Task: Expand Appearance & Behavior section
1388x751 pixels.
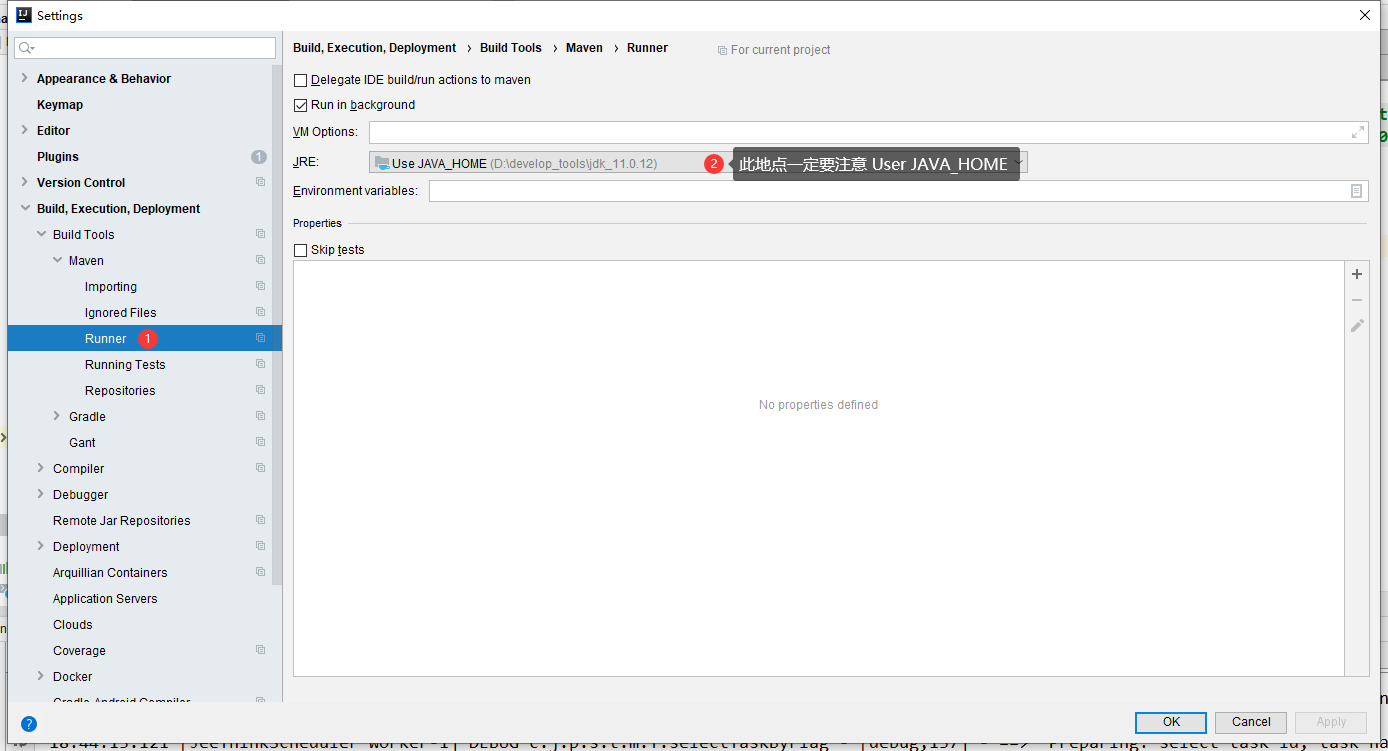Action: (24, 78)
